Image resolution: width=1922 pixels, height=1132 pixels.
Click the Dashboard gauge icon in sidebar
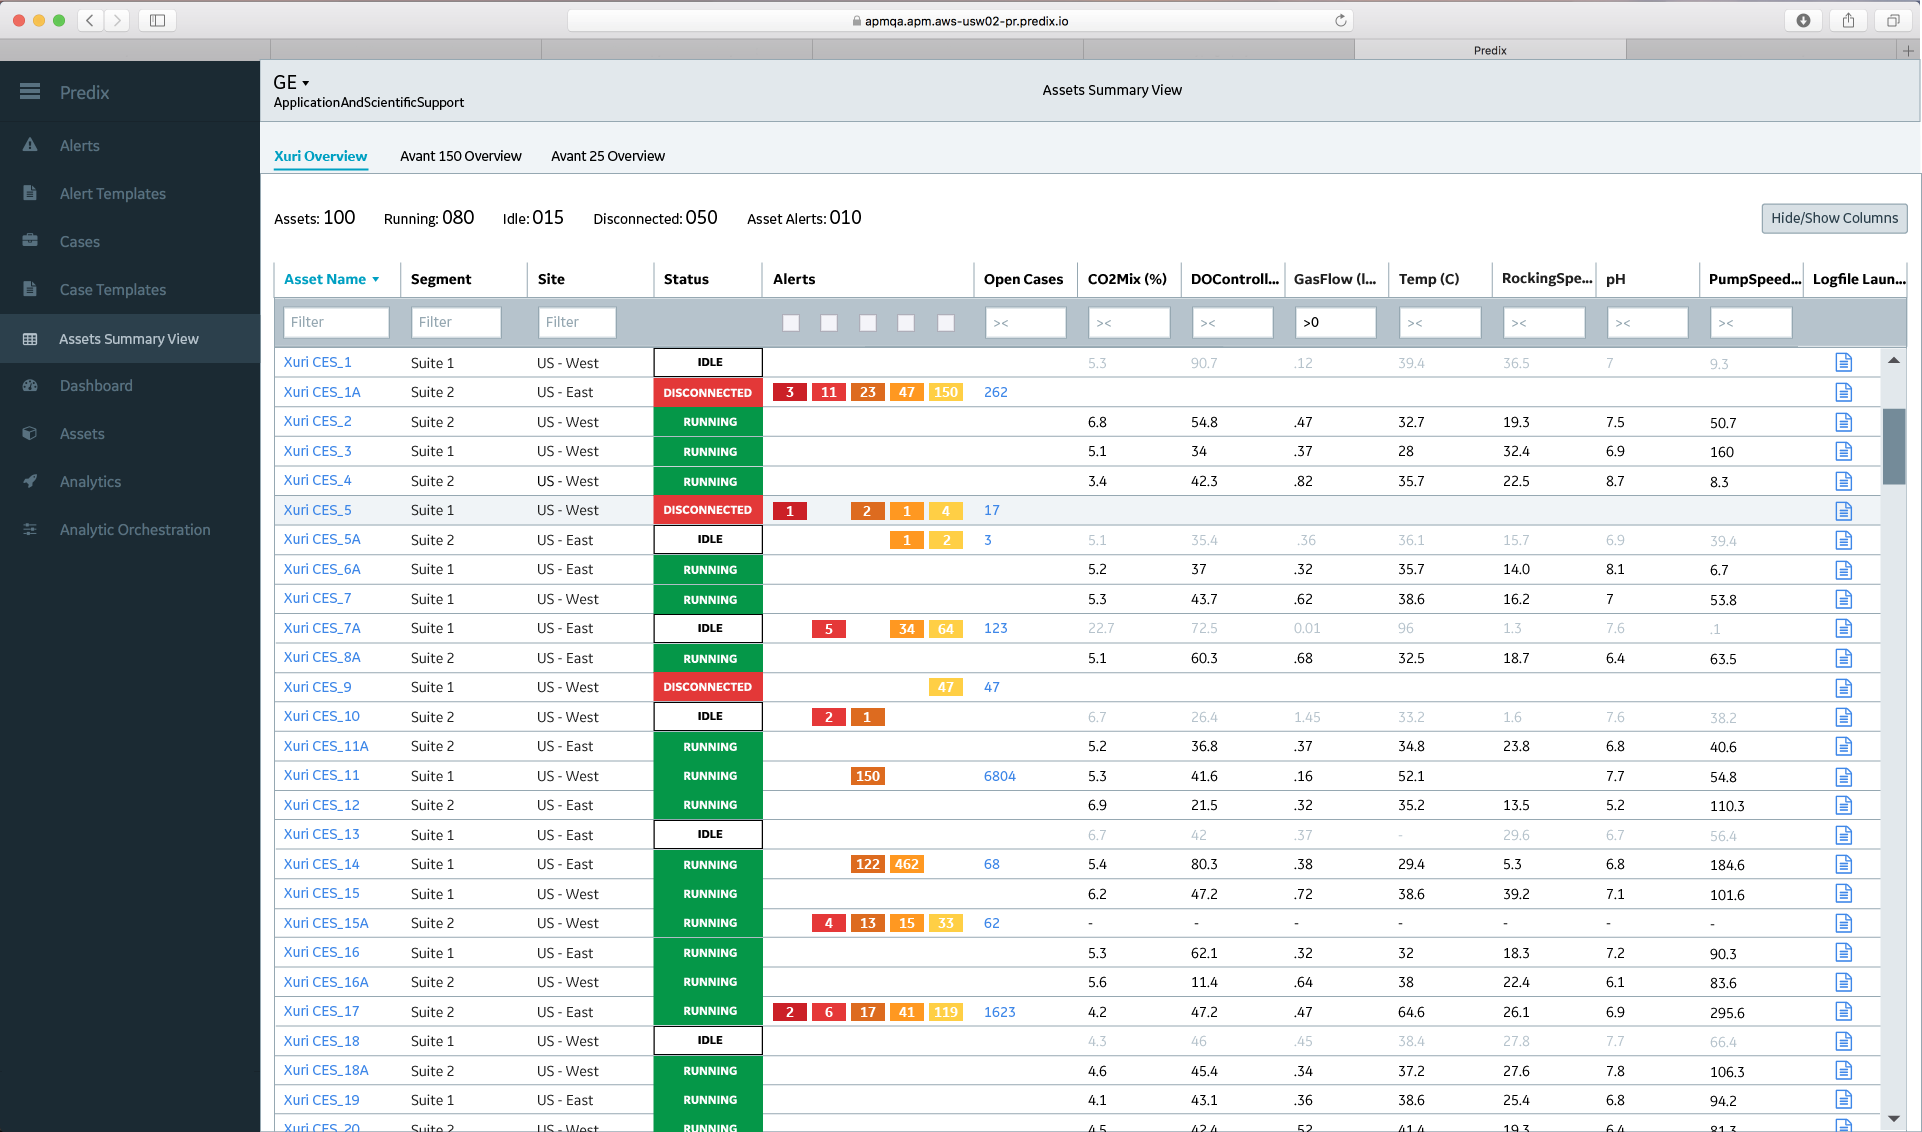click(30, 385)
